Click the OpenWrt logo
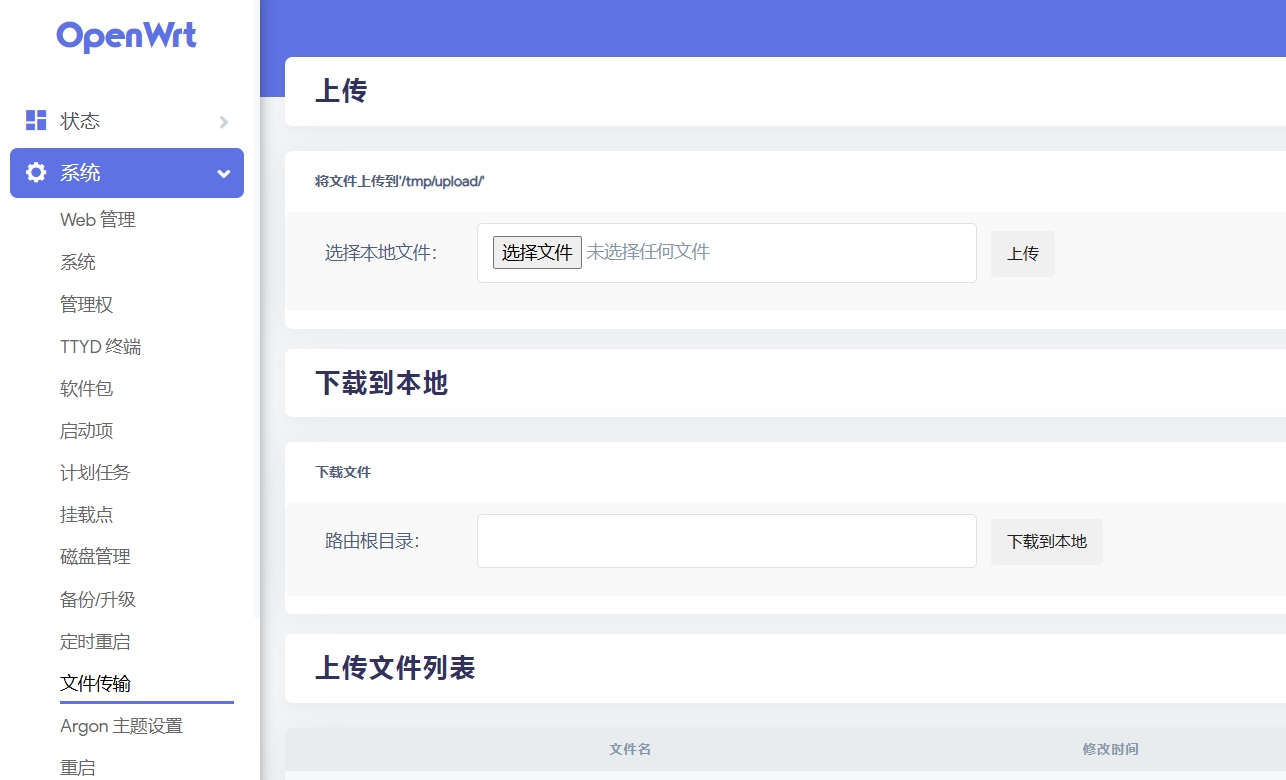 [127, 37]
